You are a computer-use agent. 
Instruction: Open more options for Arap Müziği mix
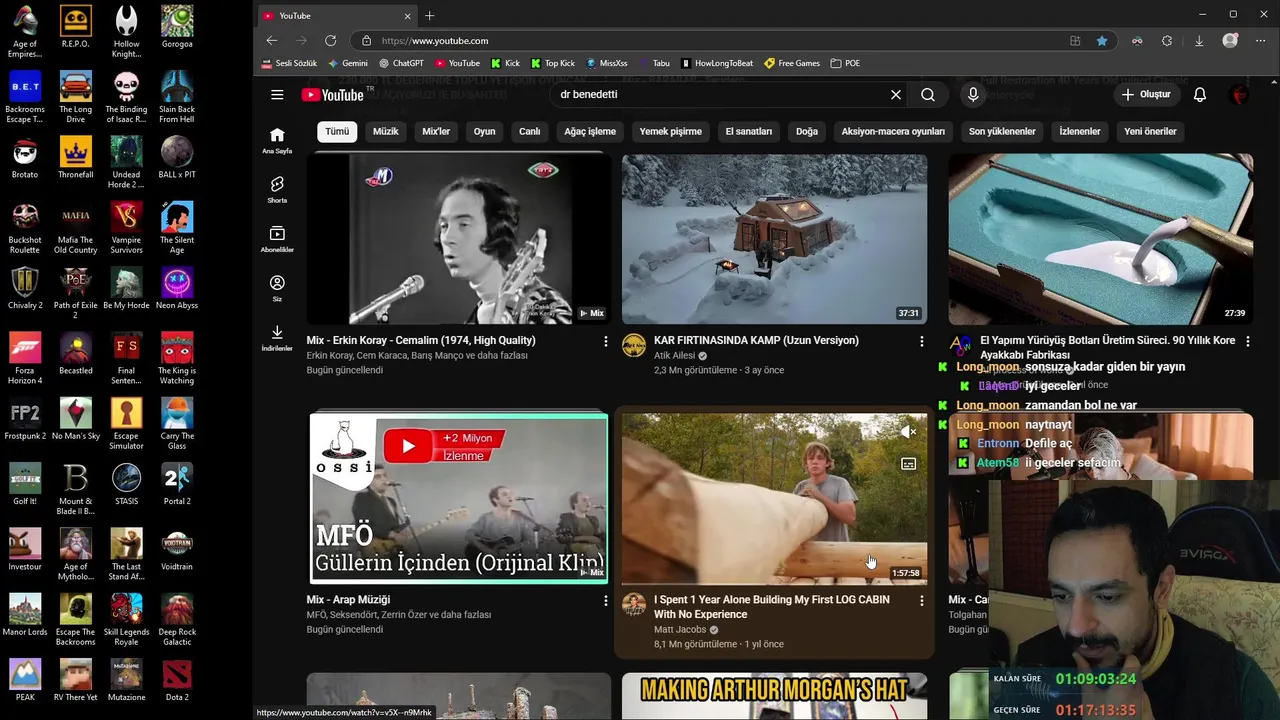(x=605, y=601)
